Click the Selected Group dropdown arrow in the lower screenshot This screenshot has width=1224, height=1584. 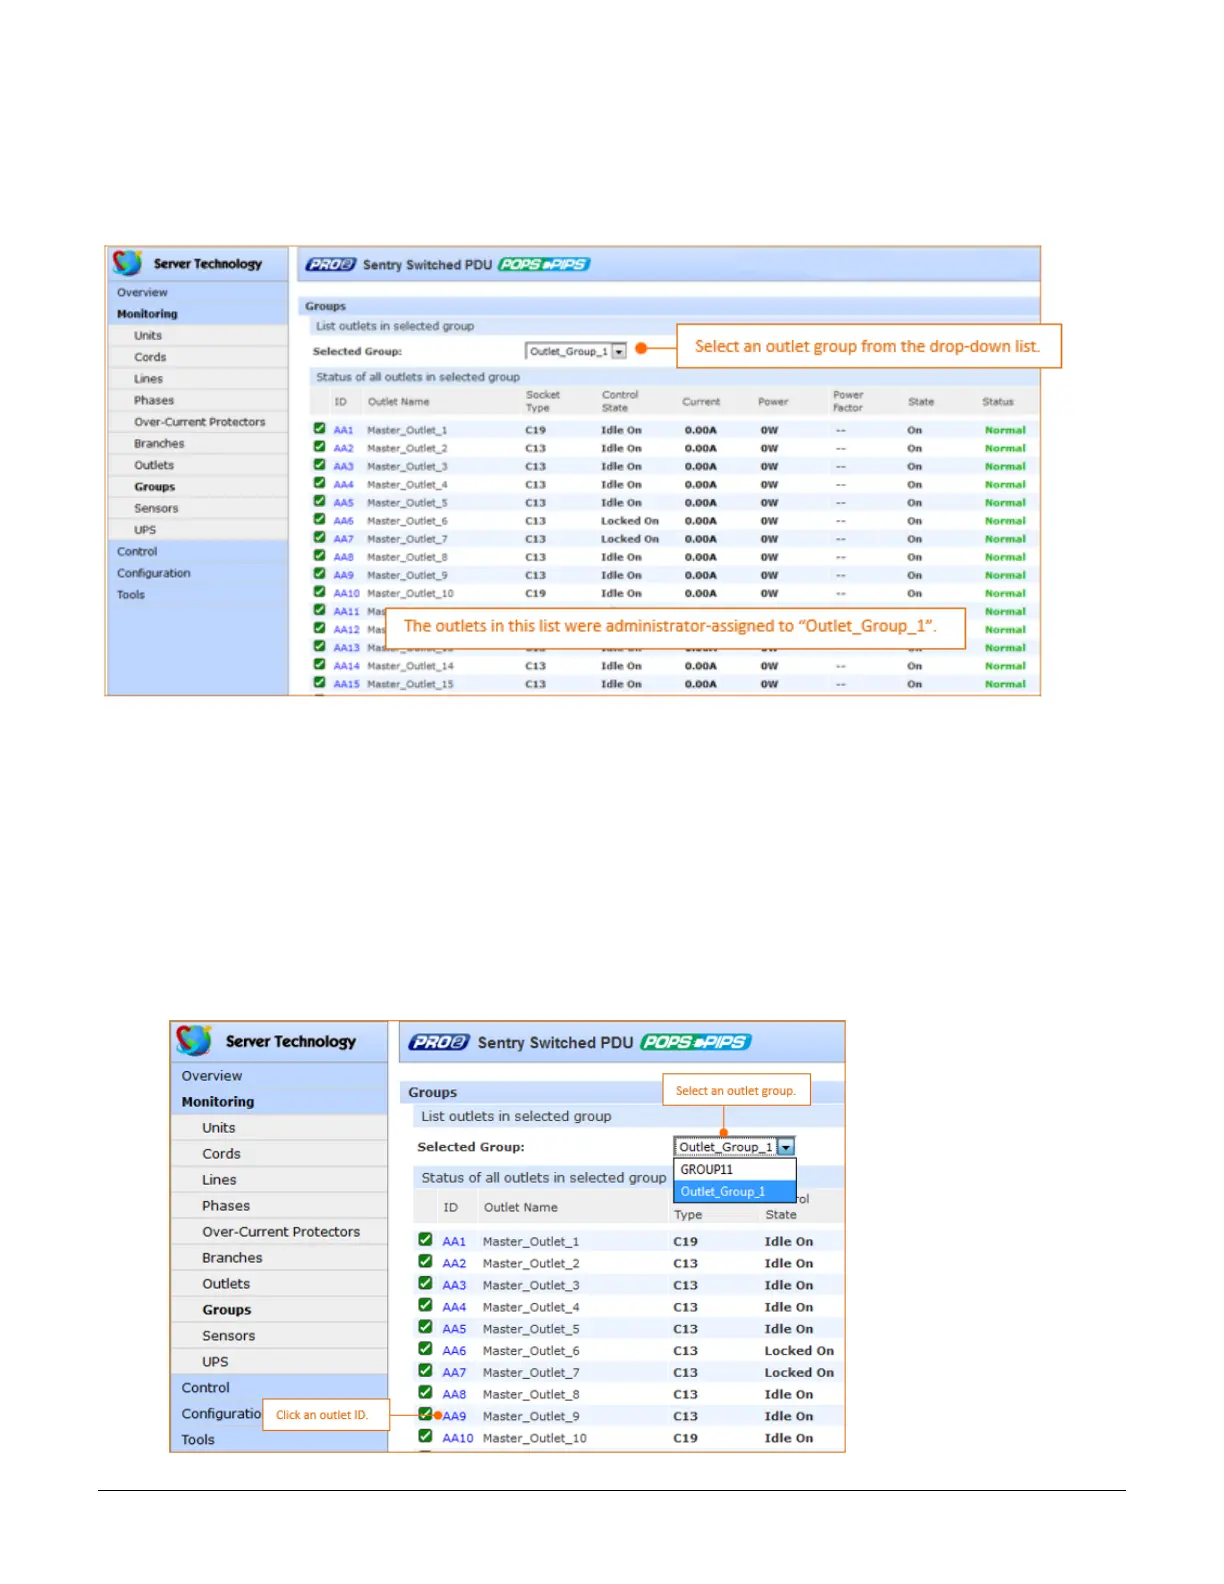(x=786, y=1147)
